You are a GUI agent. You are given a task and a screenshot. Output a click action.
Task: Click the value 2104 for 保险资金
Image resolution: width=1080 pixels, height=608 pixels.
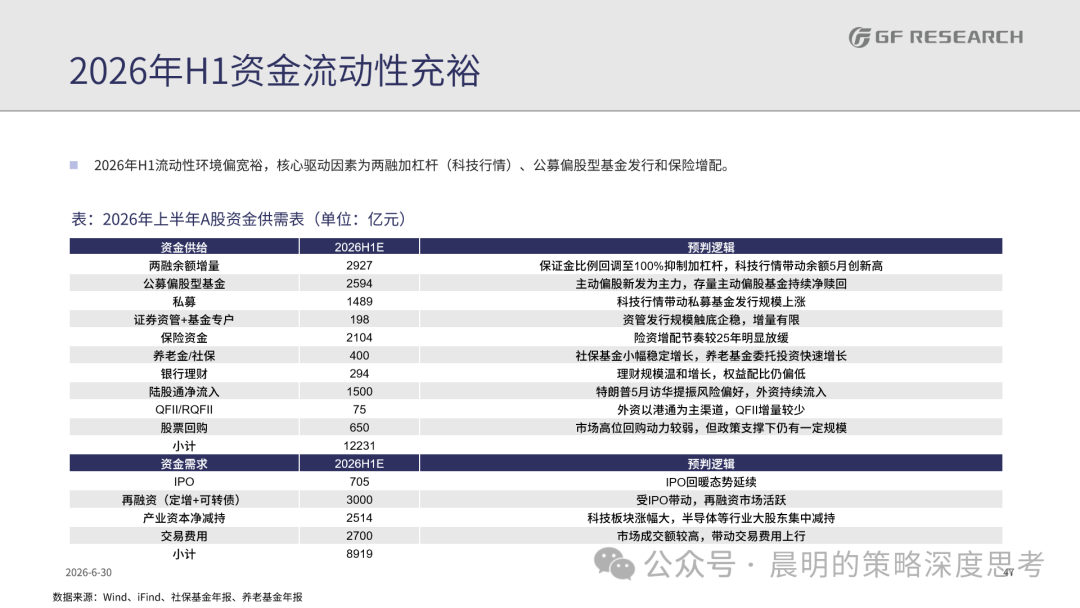click(x=360, y=337)
